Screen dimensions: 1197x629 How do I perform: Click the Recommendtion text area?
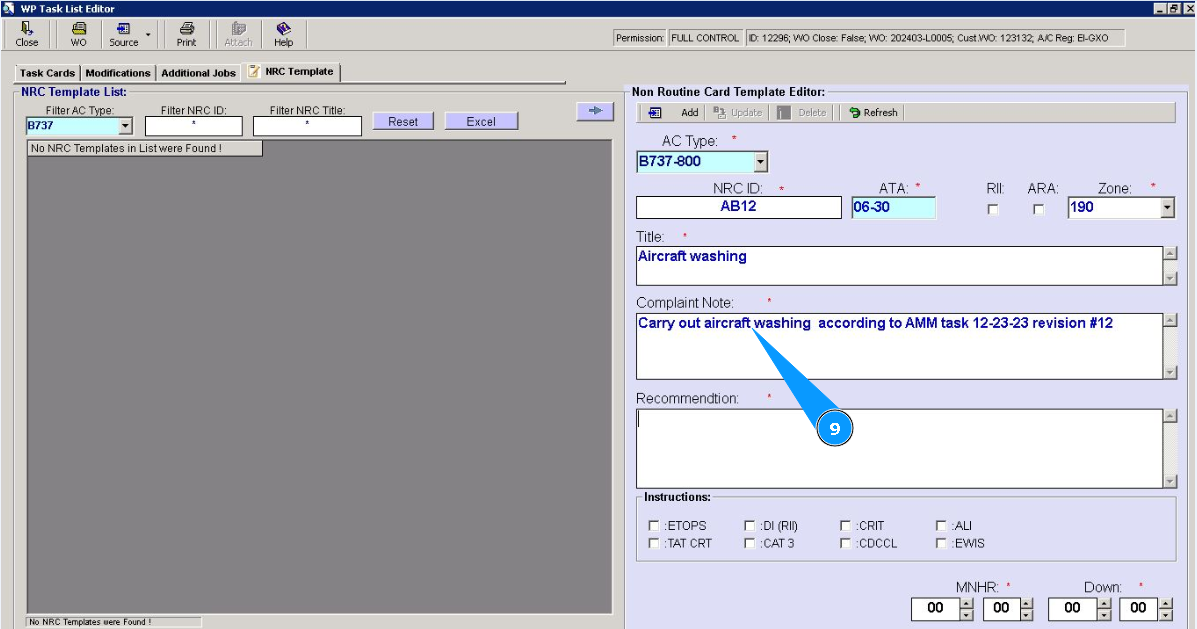tap(899, 448)
